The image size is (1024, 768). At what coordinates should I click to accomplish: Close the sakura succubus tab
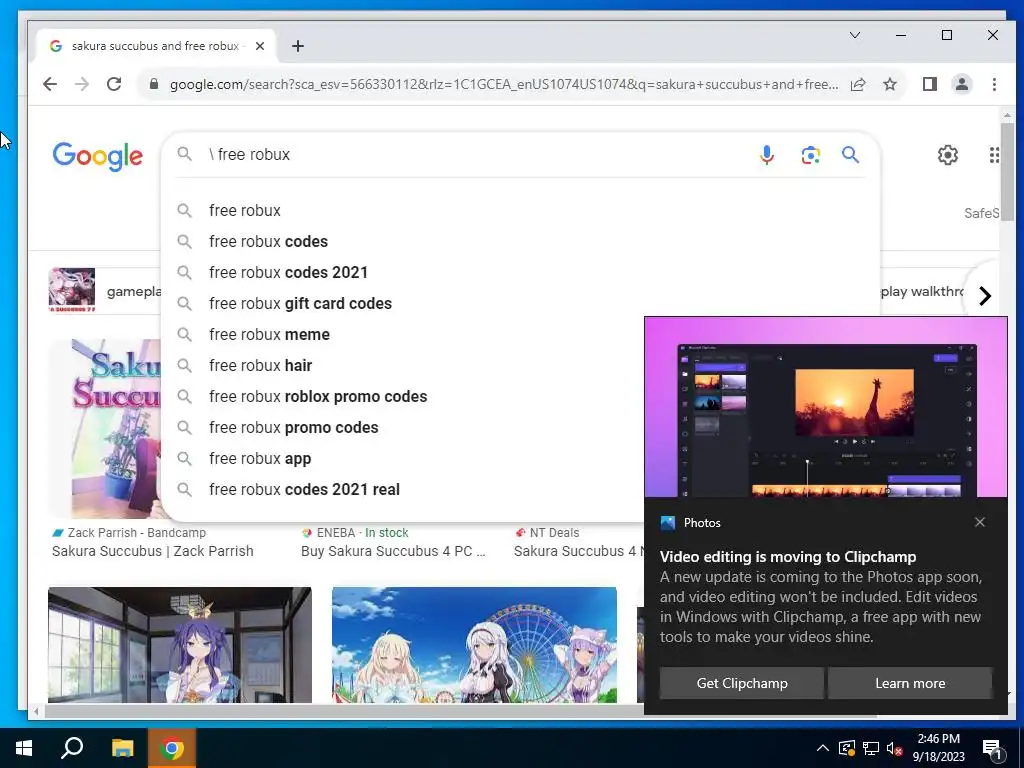[260, 46]
